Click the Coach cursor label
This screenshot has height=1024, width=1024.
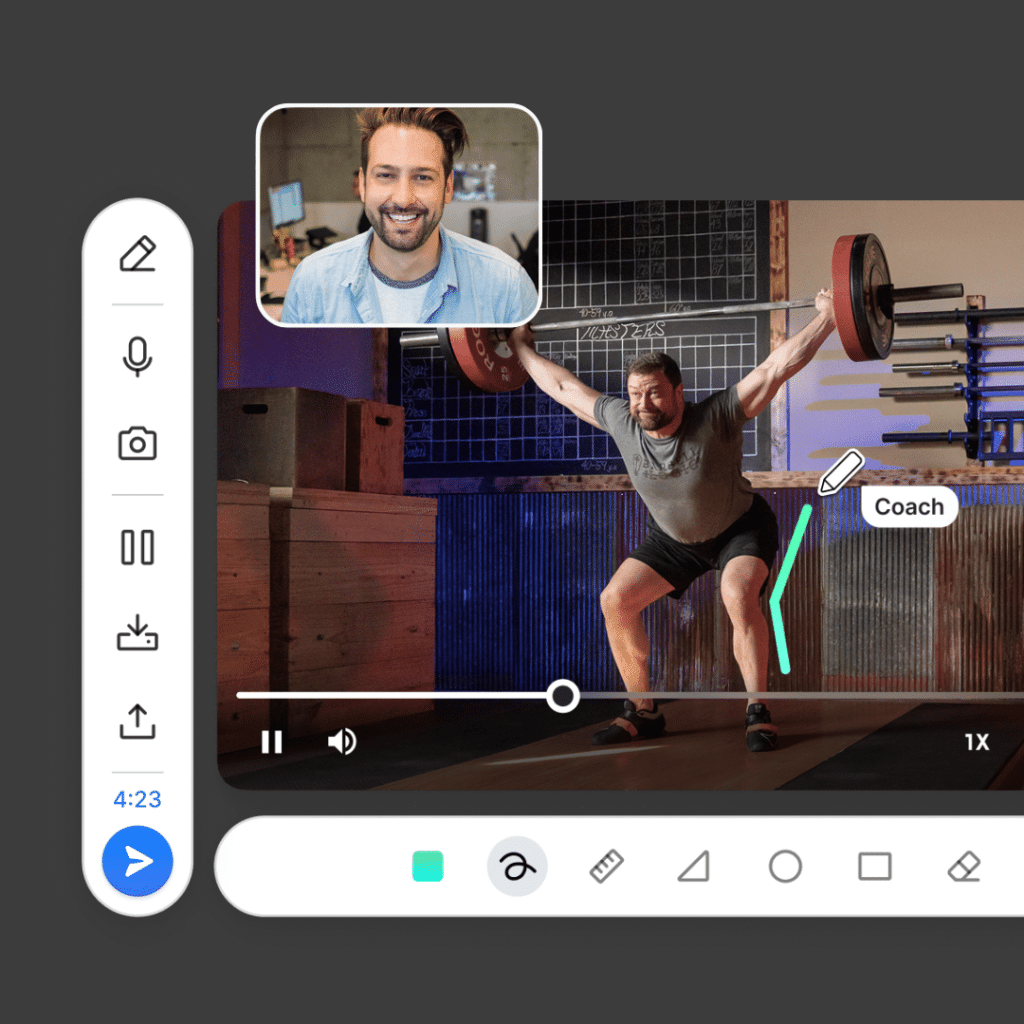click(x=909, y=507)
